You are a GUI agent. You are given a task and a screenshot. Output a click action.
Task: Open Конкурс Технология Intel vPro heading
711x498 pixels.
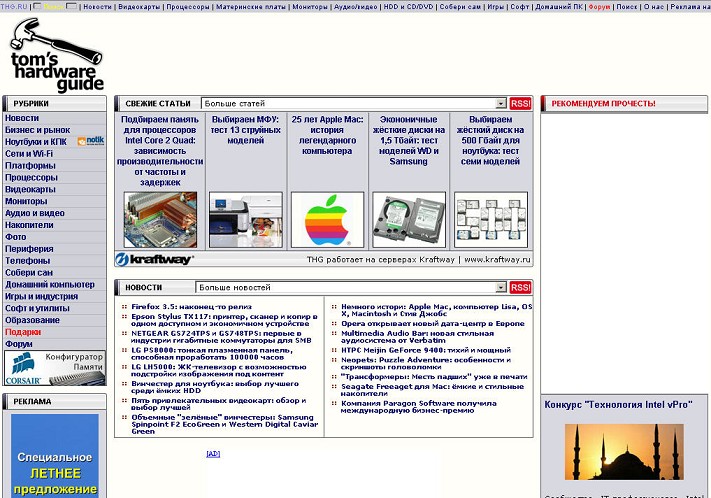618,405
